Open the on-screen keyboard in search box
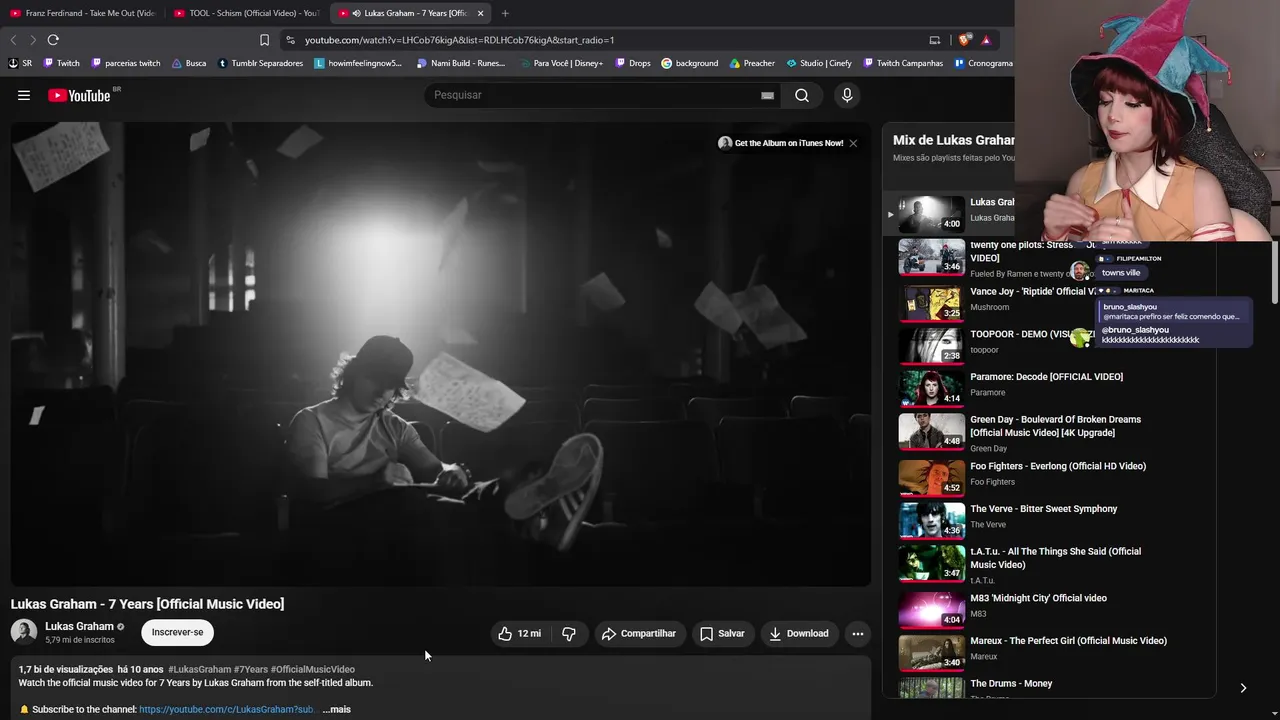The image size is (1280, 720). (x=767, y=95)
